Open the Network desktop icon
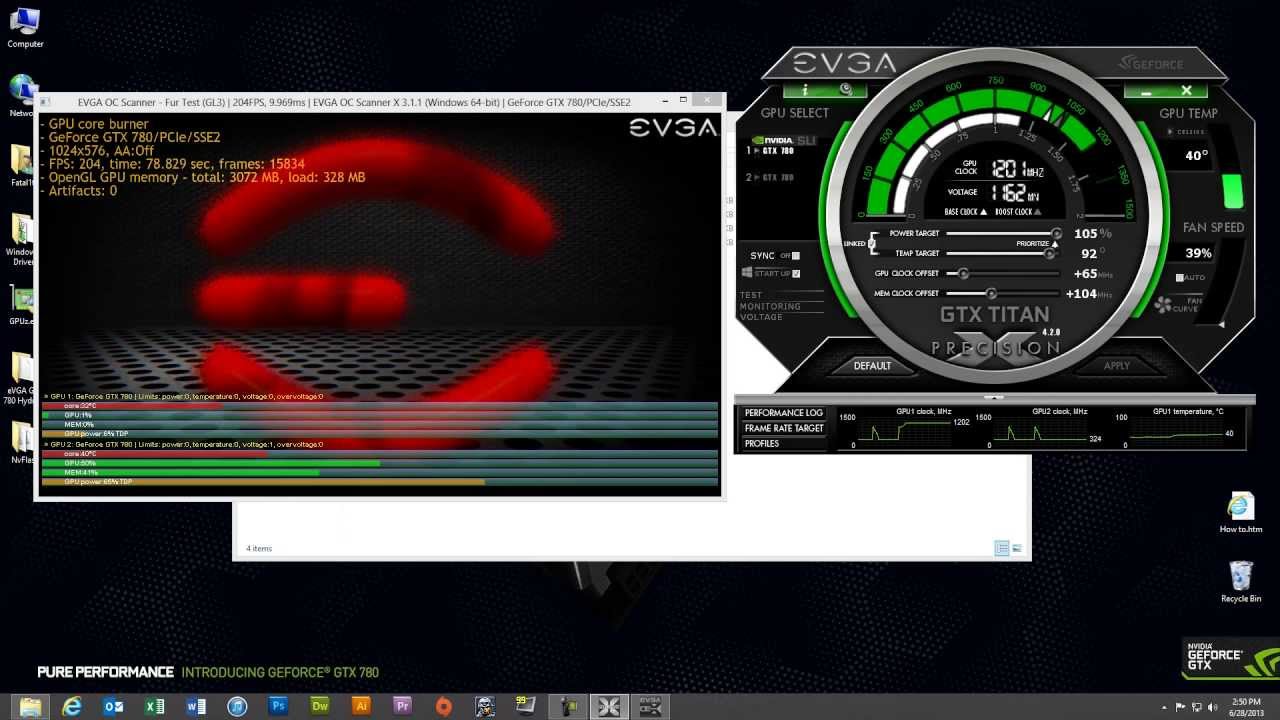Screen dimensions: 1280x720 click(22, 96)
